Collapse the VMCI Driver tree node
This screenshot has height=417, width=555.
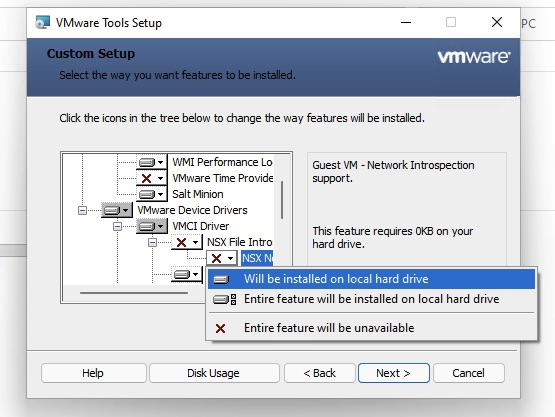point(117,227)
